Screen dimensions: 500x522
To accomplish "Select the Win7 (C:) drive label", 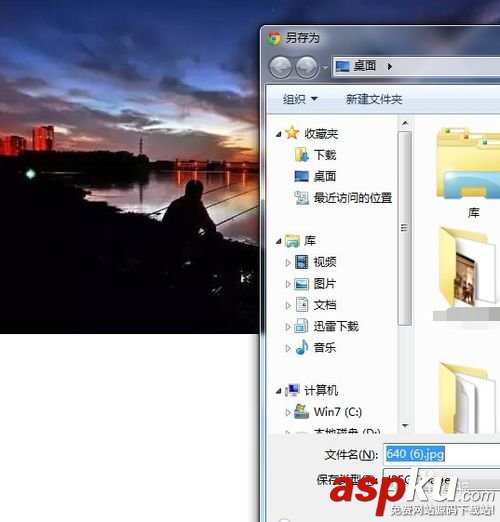I will coord(338,412).
